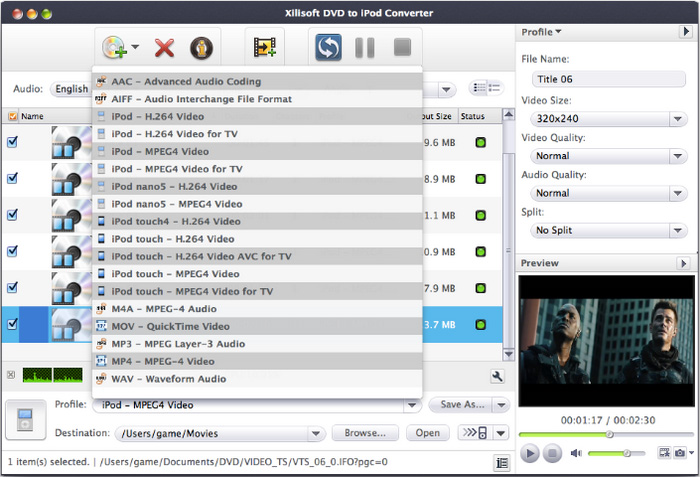Screen dimensions: 700x477
Task: Select M4A – MPEG-4 Audio
Action: pyautogui.click(x=257, y=309)
